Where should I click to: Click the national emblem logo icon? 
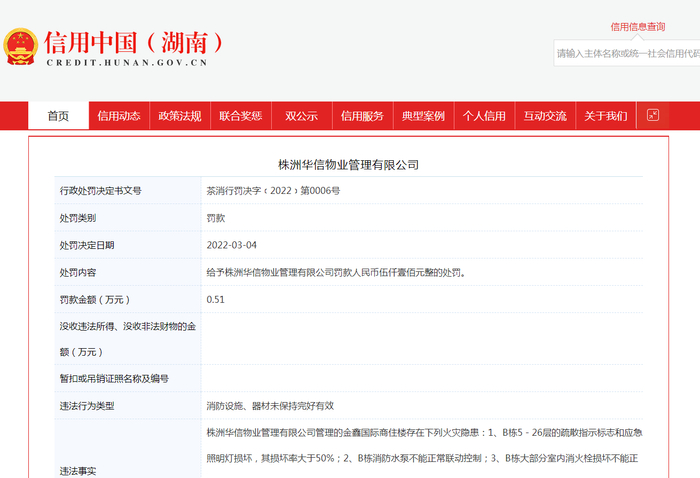point(21,47)
